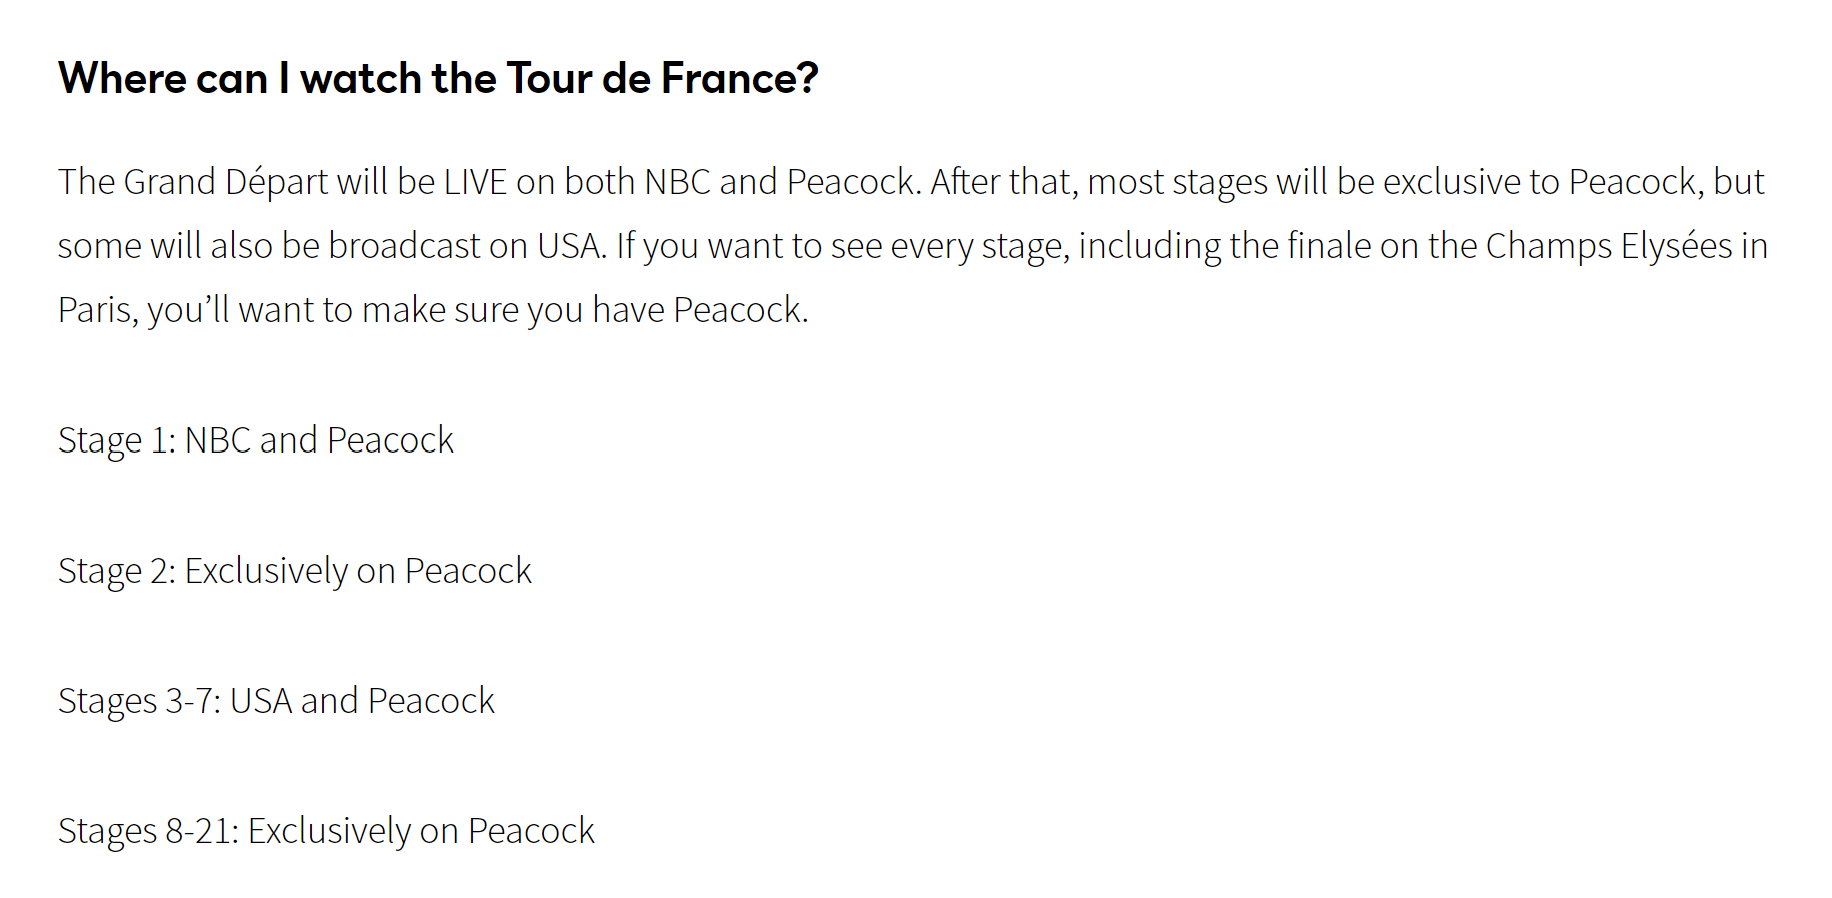Click the "8-21" stage numbers
This screenshot has height=898, width=1832.
click(202, 831)
